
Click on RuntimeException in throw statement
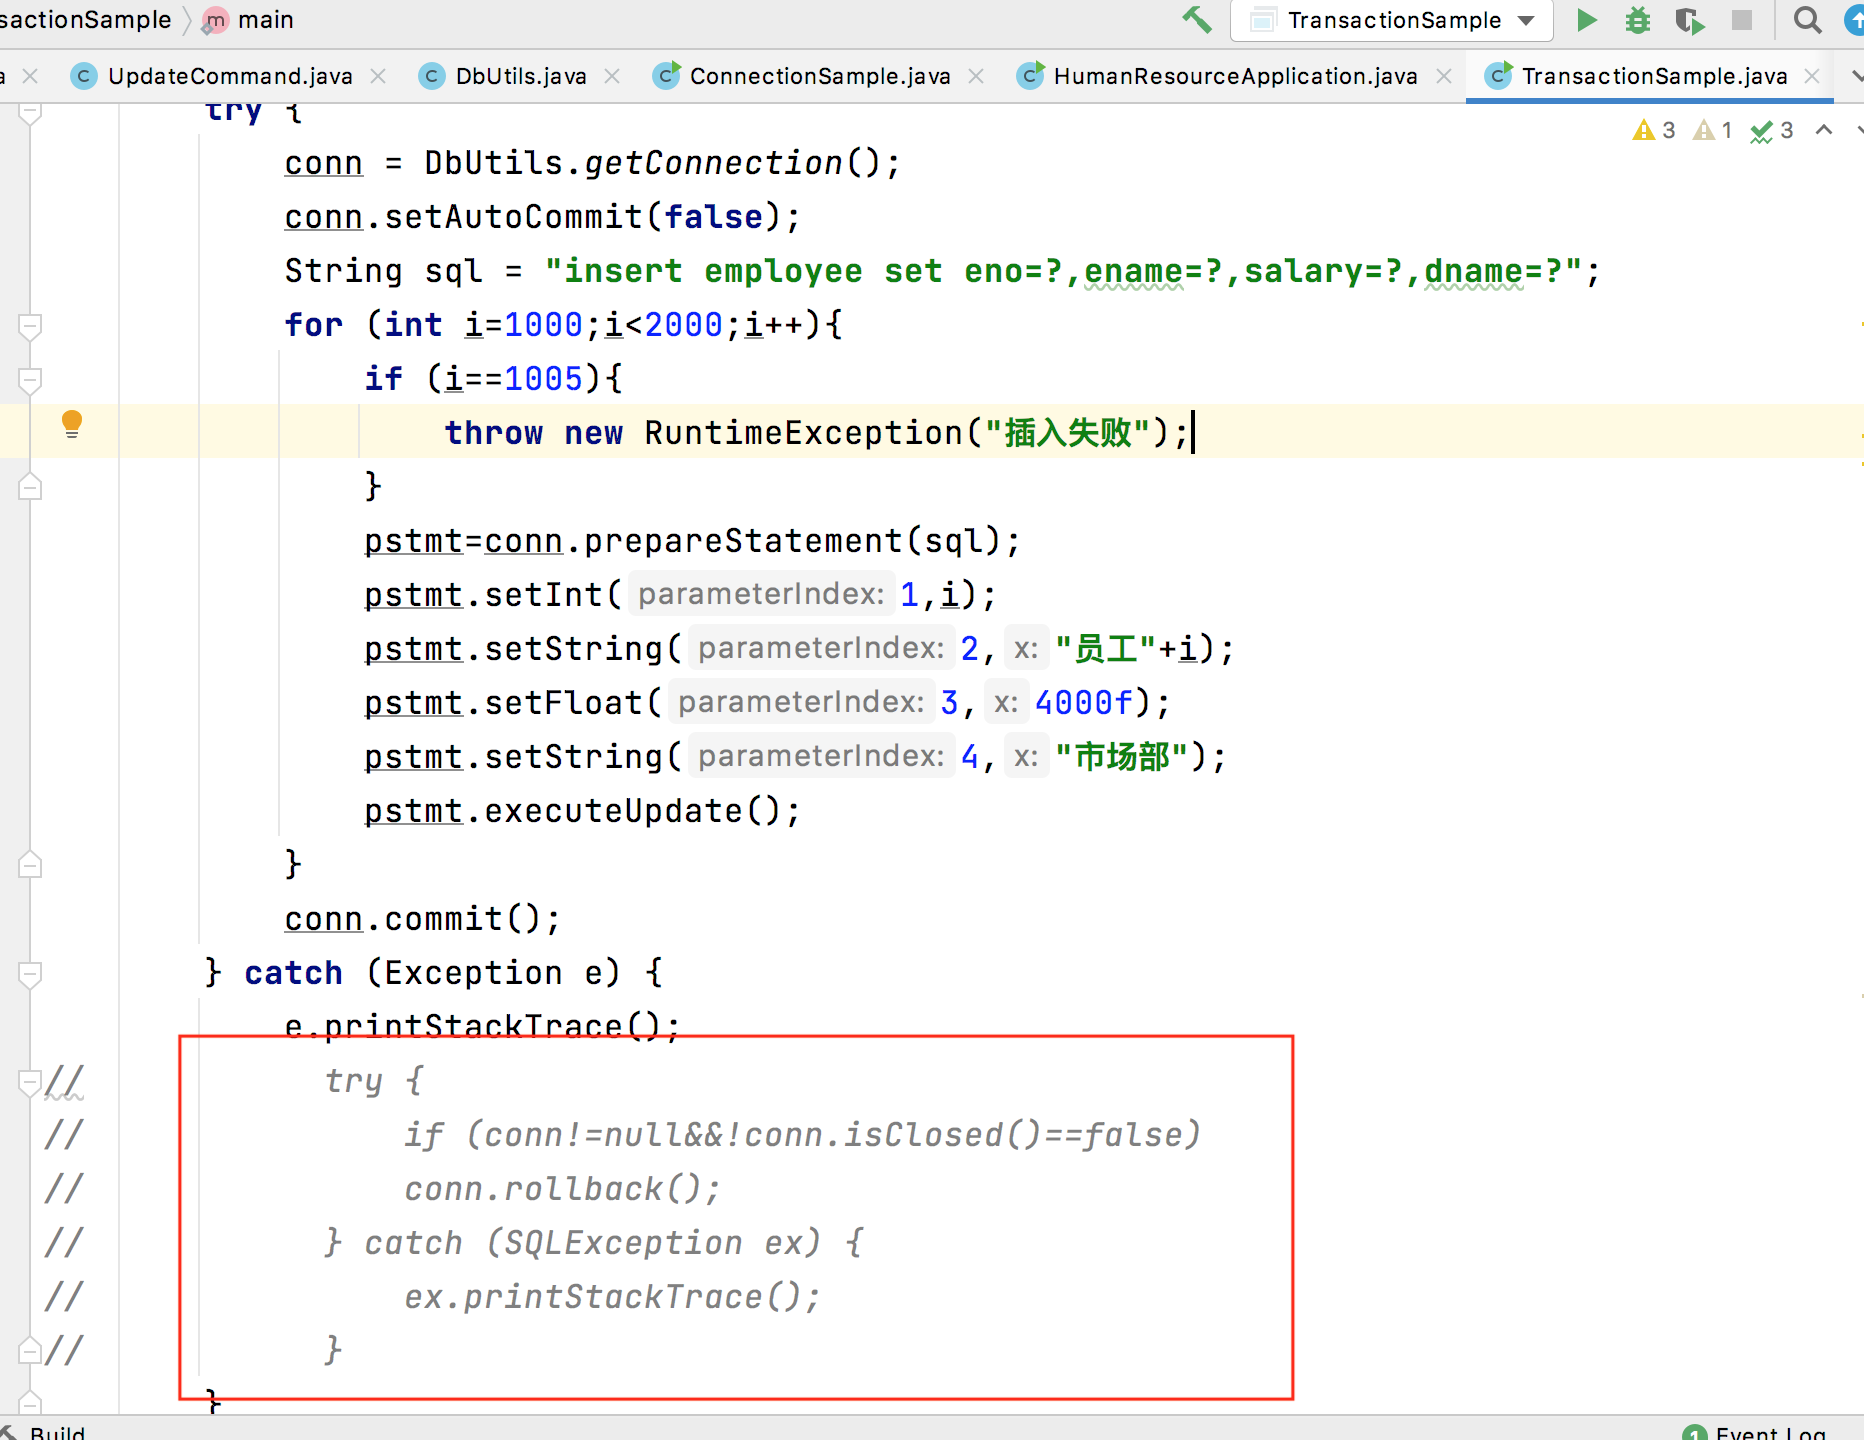[x=803, y=433]
